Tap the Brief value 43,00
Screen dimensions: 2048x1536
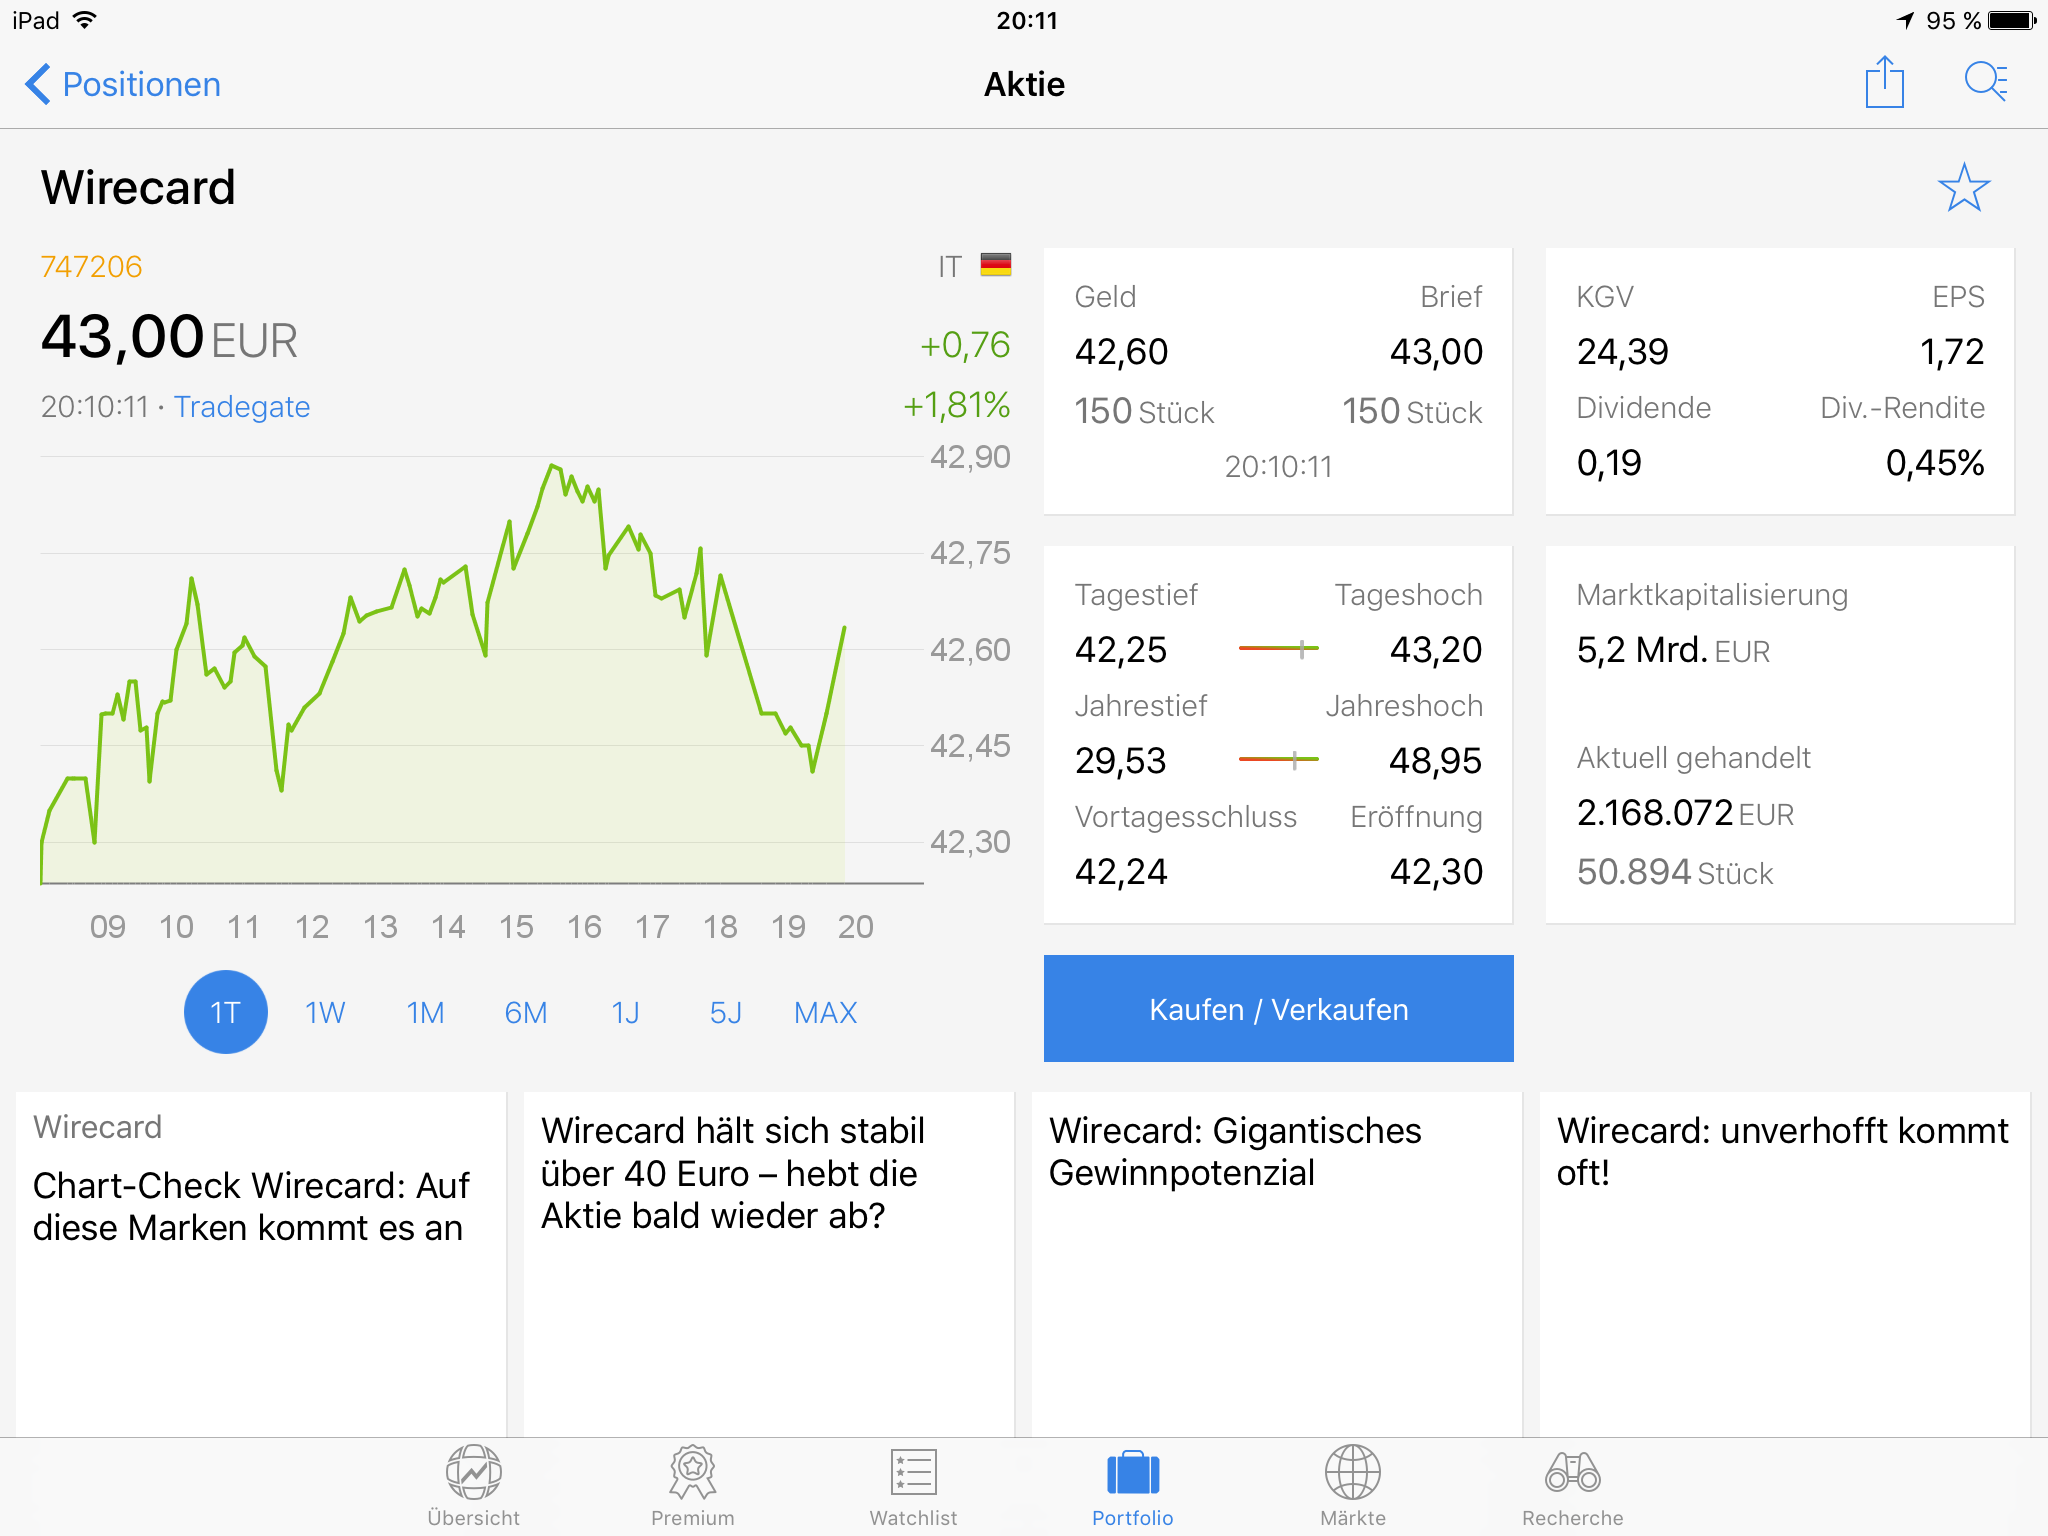point(1436,352)
